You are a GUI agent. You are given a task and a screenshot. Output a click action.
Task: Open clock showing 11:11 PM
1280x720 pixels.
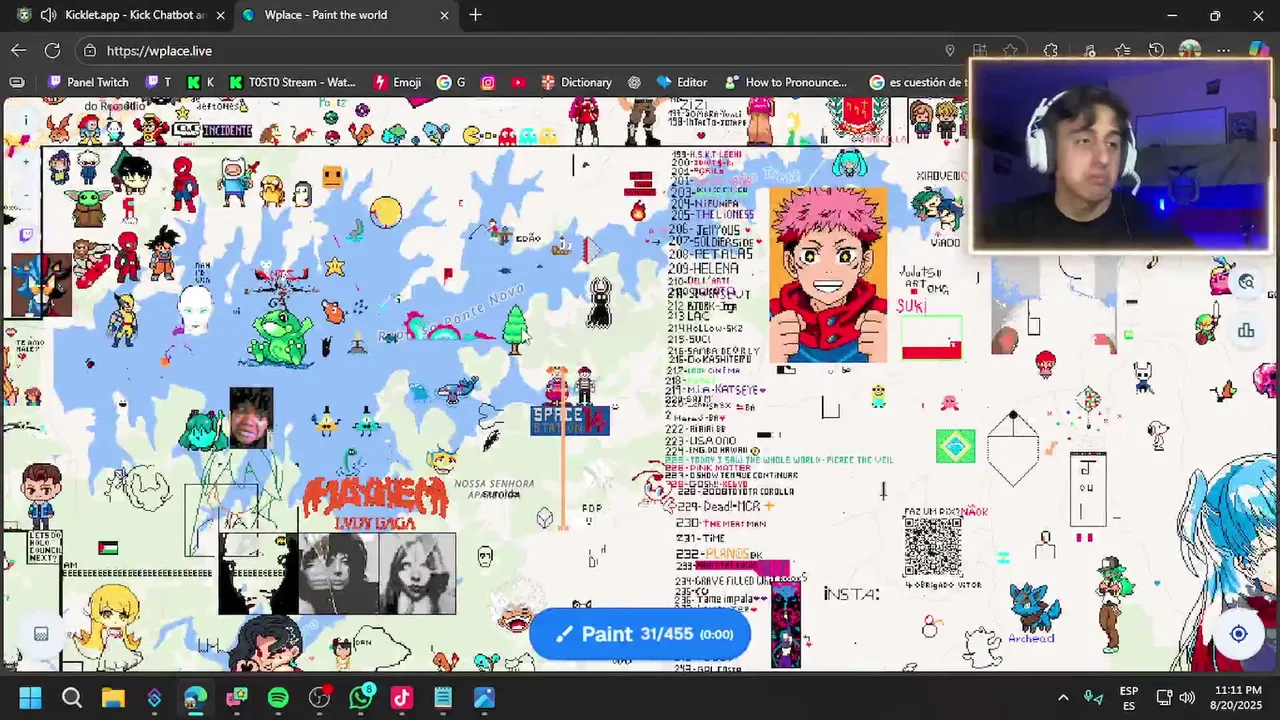[1235, 697]
